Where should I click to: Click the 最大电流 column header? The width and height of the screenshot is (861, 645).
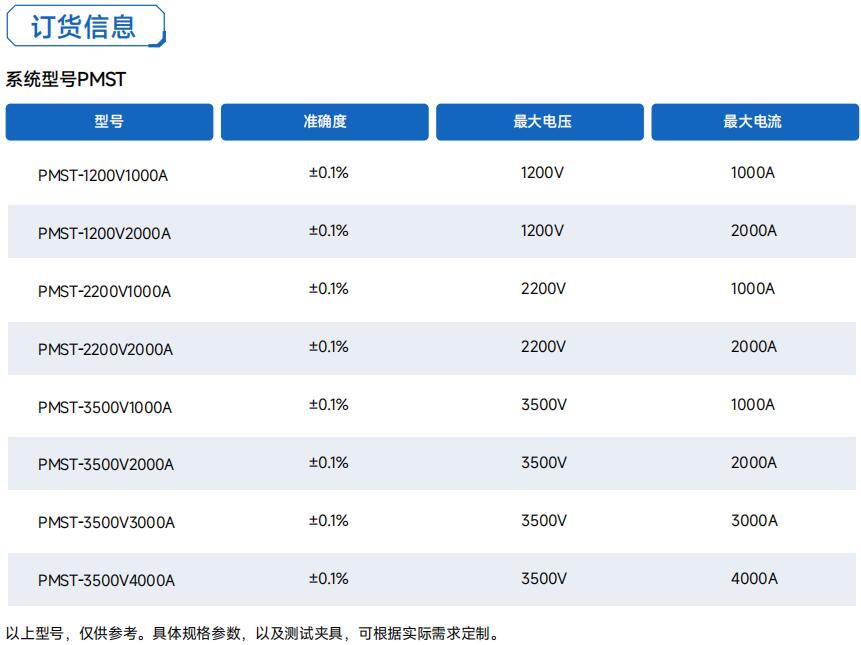point(753,122)
